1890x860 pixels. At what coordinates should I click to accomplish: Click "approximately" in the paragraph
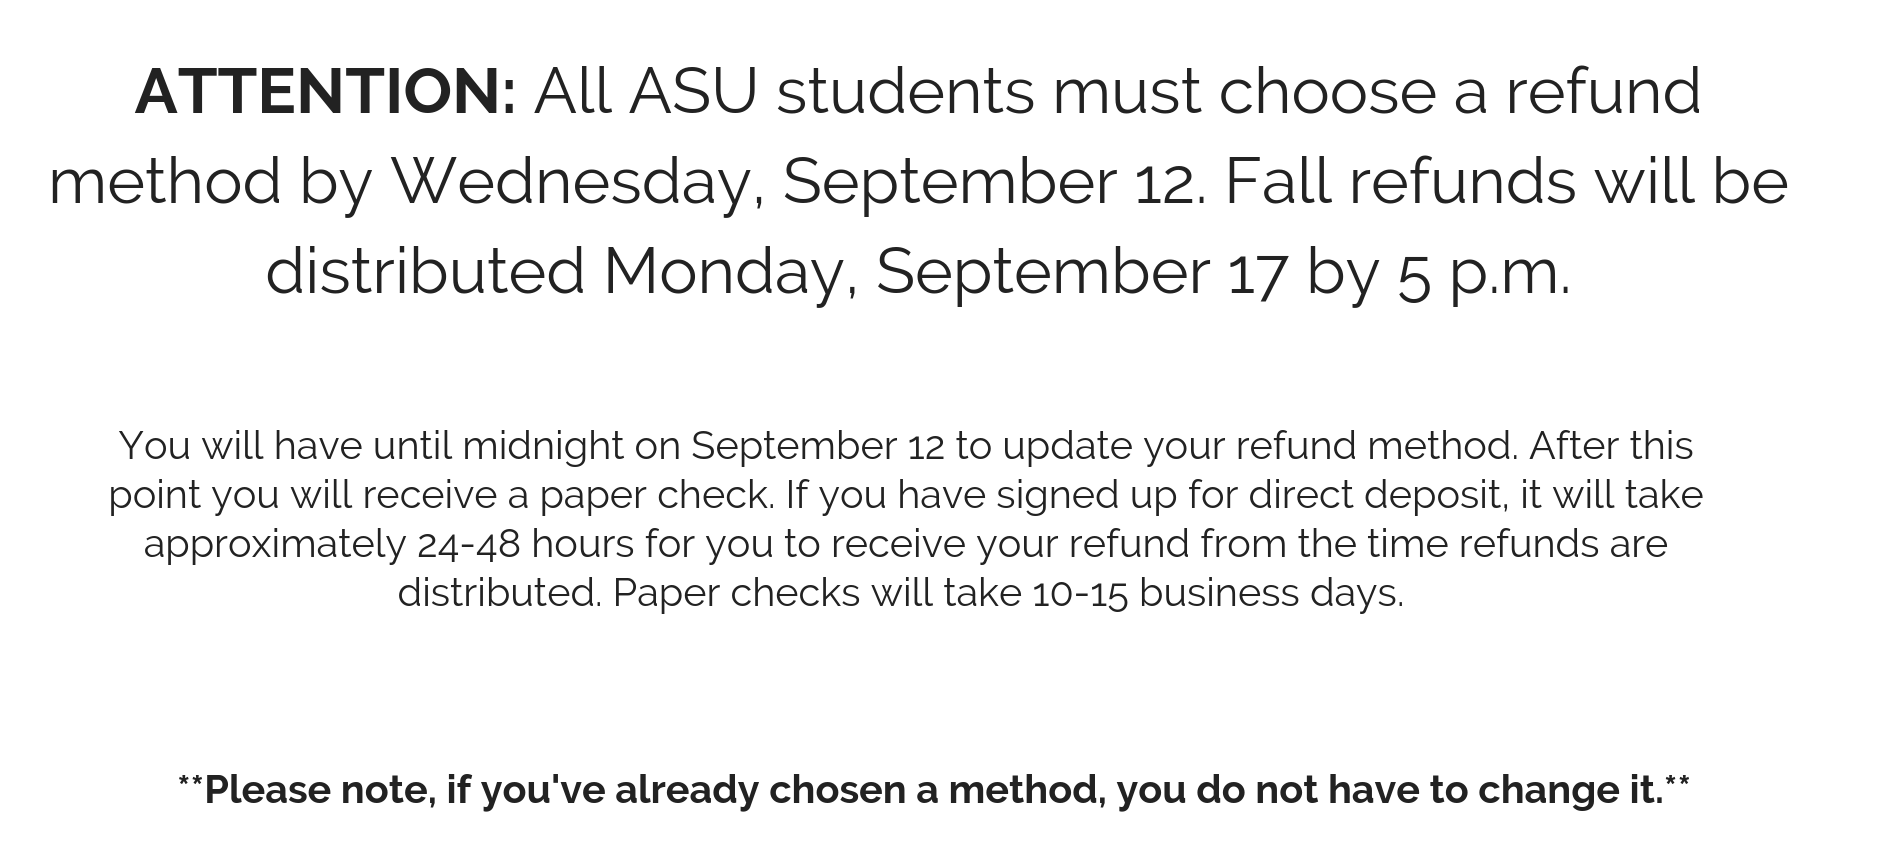274,546
